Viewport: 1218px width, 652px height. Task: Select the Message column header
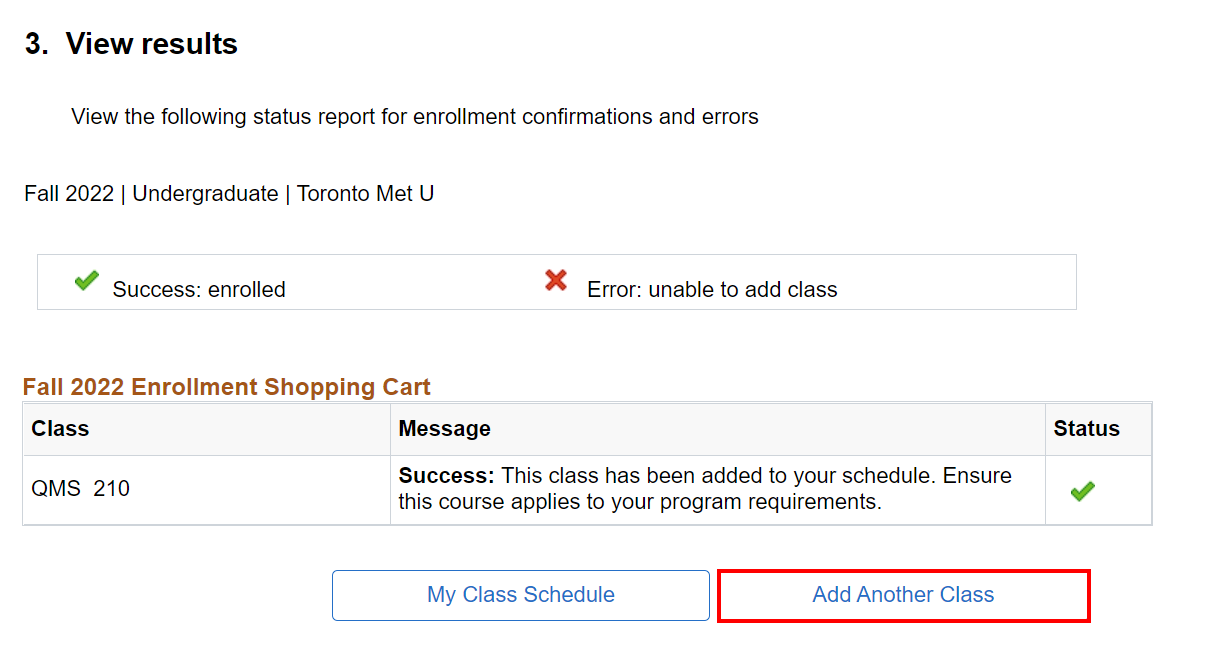click(x=444, y=429)
